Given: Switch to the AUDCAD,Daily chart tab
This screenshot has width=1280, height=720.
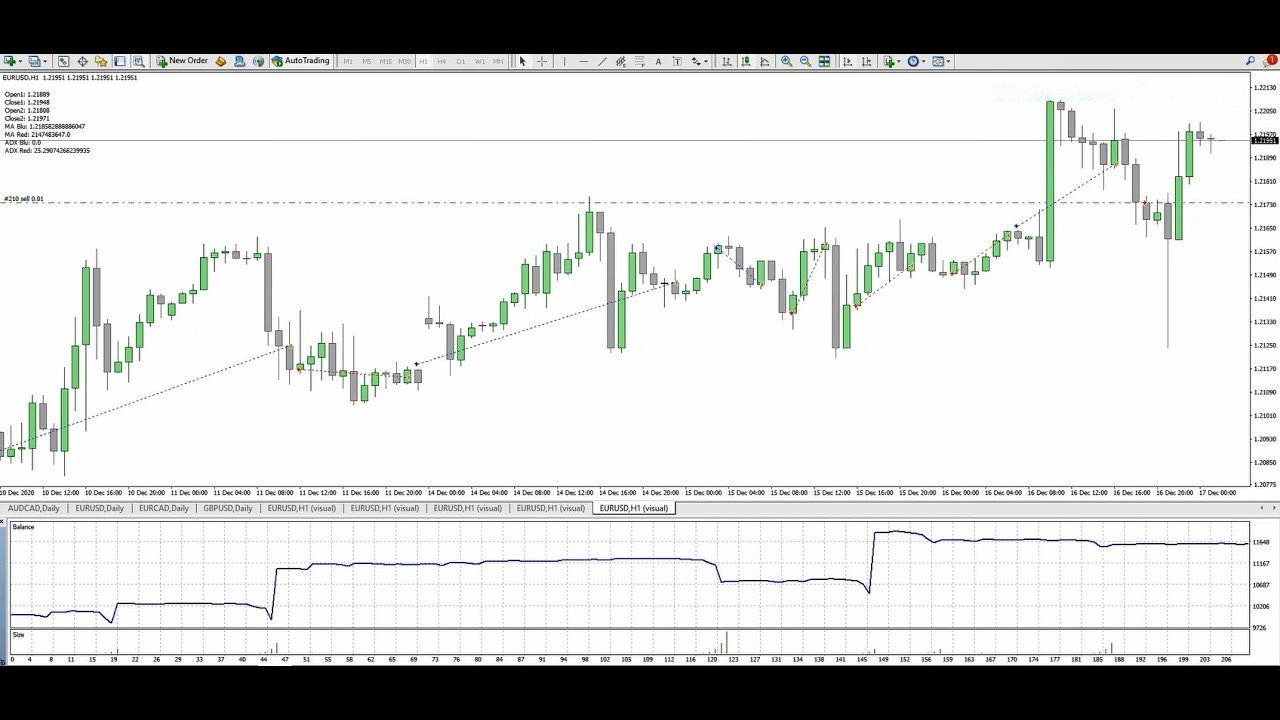Looking at the screenshot, I should [x=34, y=508].
